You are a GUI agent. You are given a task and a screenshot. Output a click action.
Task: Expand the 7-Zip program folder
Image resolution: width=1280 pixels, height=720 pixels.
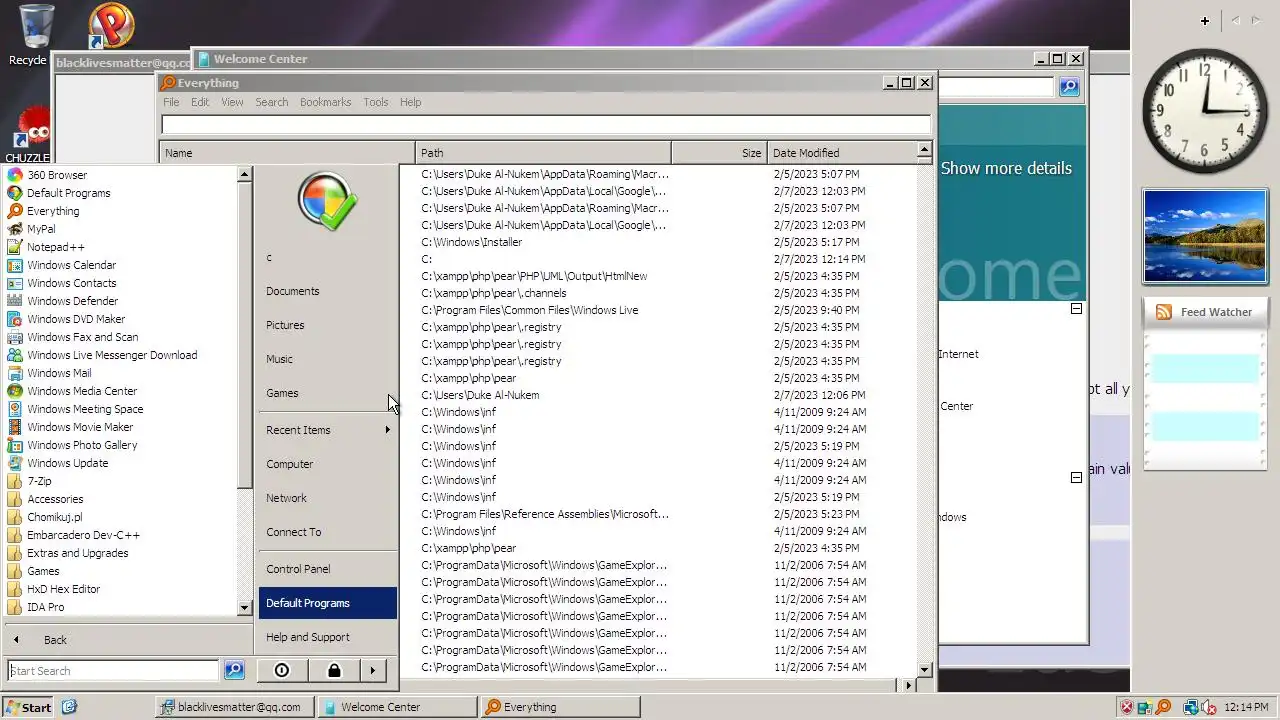point(39,481)
